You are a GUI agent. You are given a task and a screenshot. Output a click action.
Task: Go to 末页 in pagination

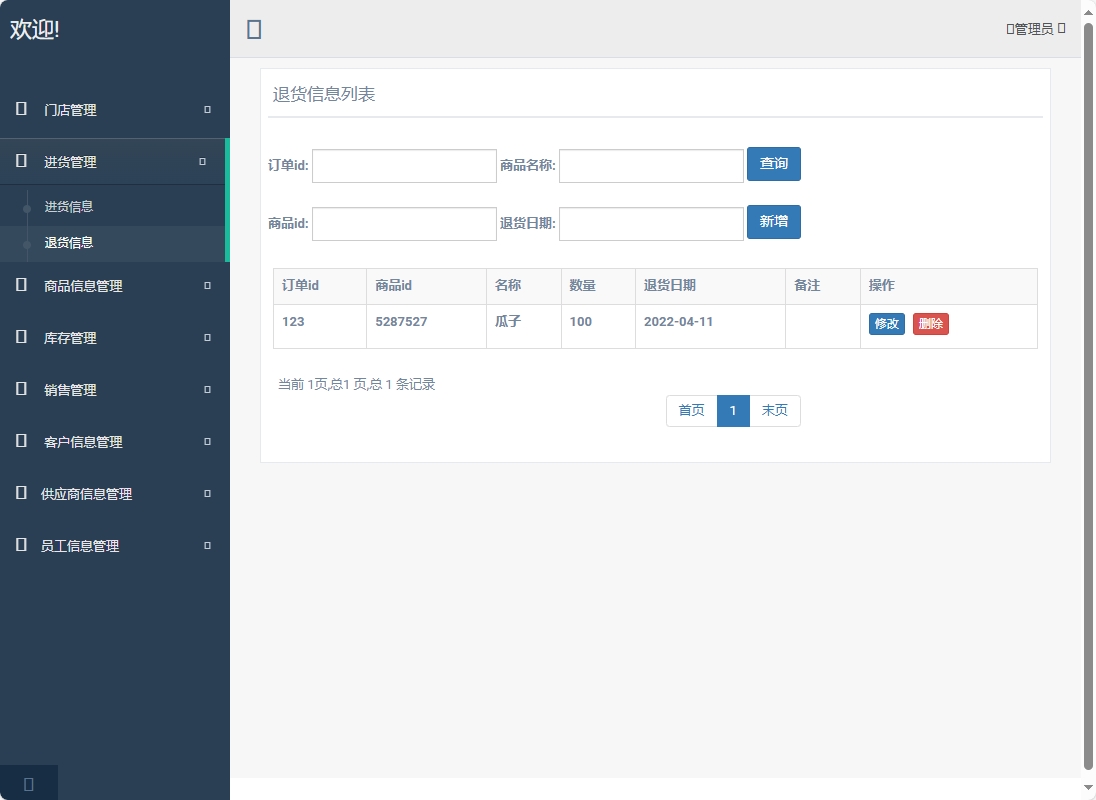pyautogui.click(x=775, y=410)
